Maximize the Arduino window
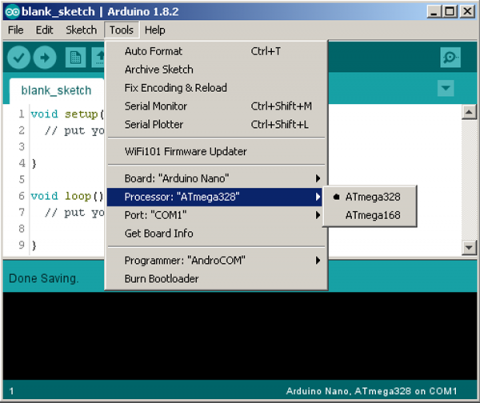480x403 pixels. 450,12
